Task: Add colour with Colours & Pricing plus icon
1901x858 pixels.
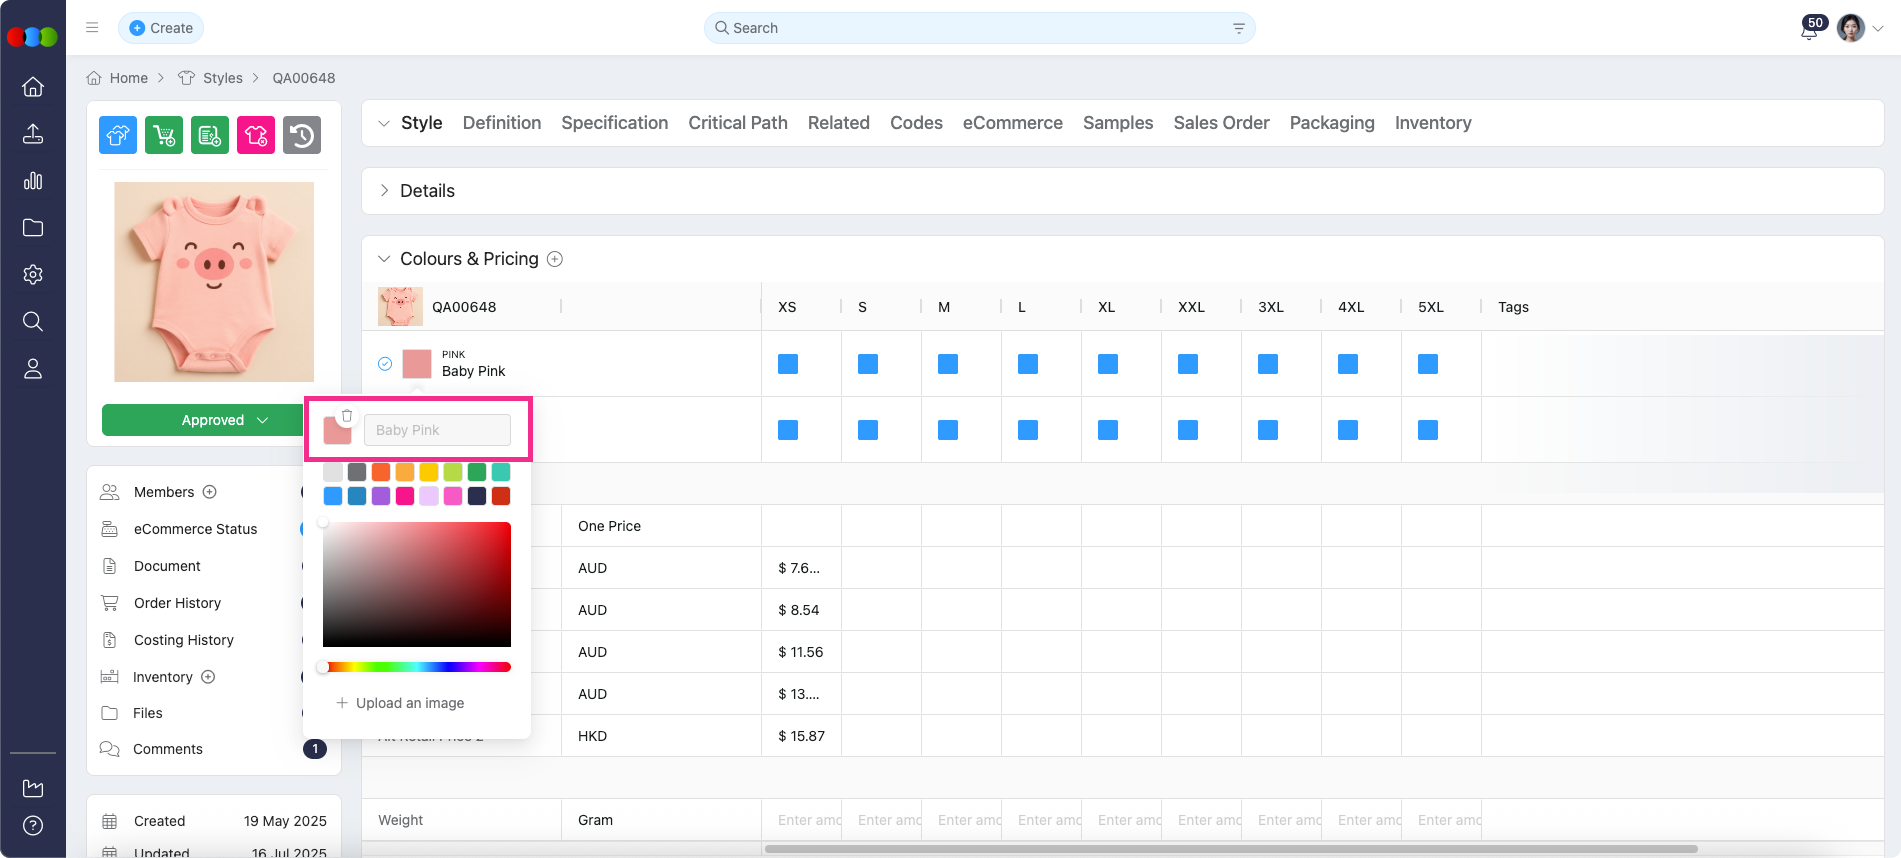Action: click(555, 259)
